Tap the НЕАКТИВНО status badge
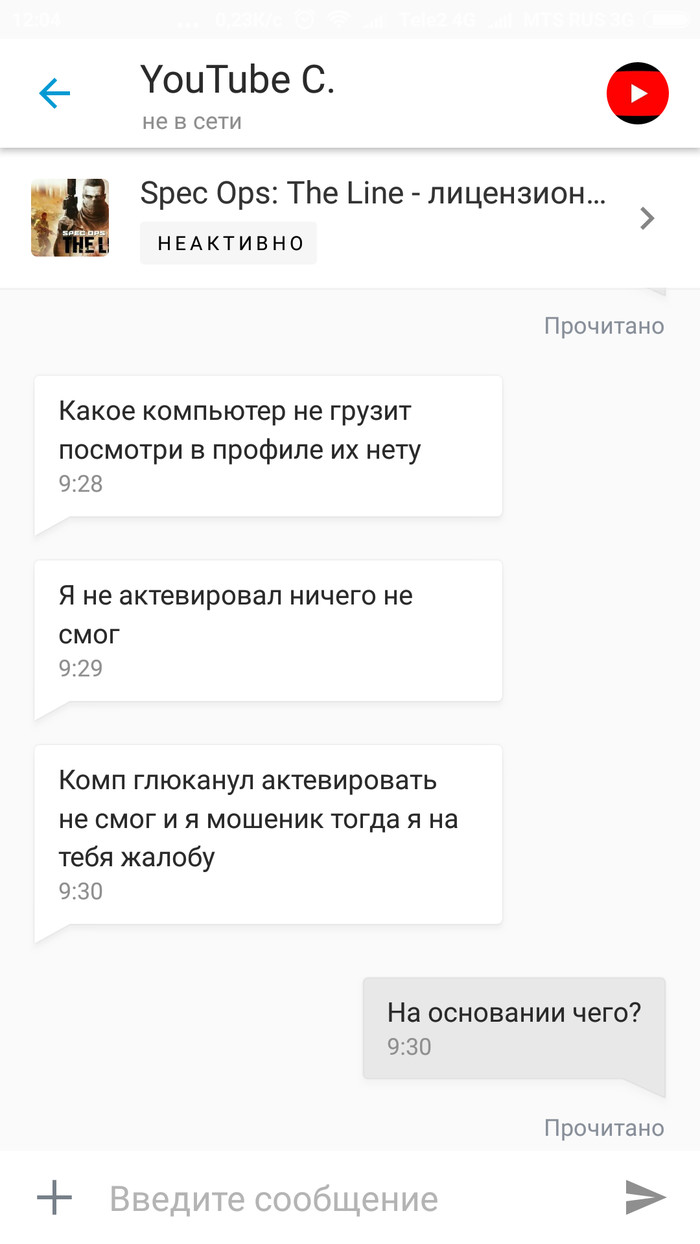Viewport: 700px width, 1244px height. [x=229, y=243]
